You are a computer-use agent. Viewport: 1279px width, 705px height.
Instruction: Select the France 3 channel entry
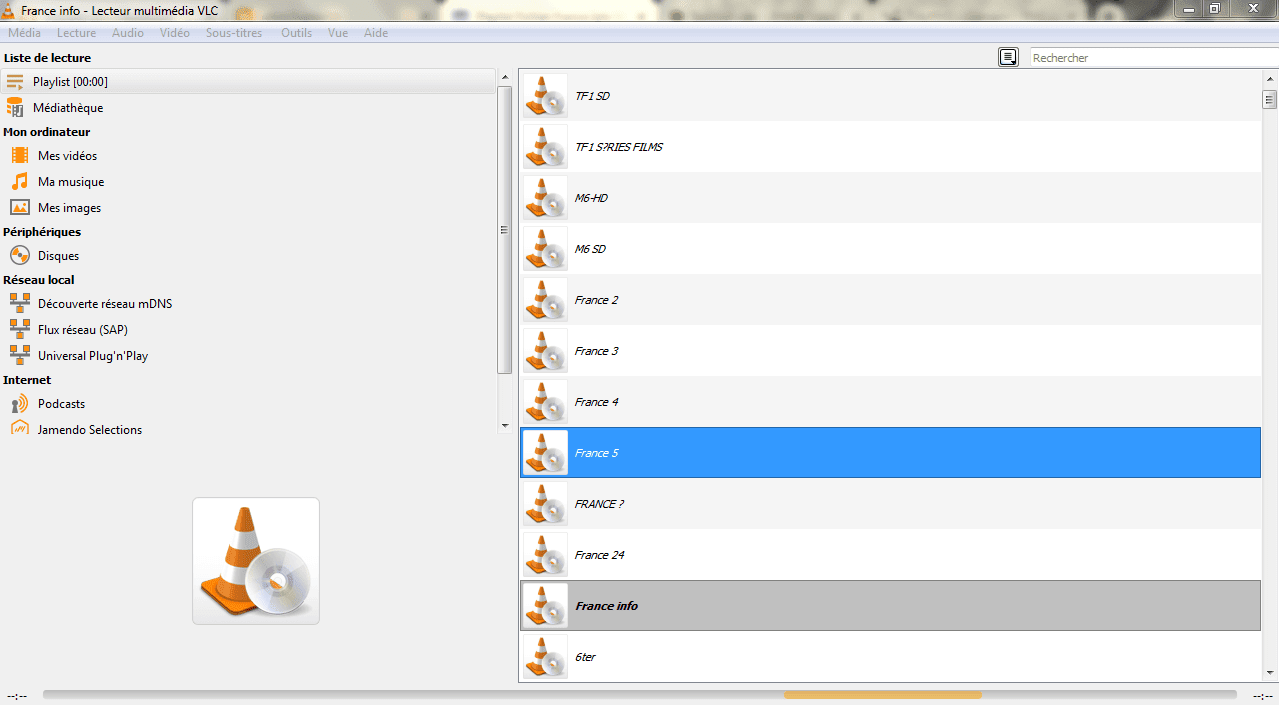click(x=890, y=351)
